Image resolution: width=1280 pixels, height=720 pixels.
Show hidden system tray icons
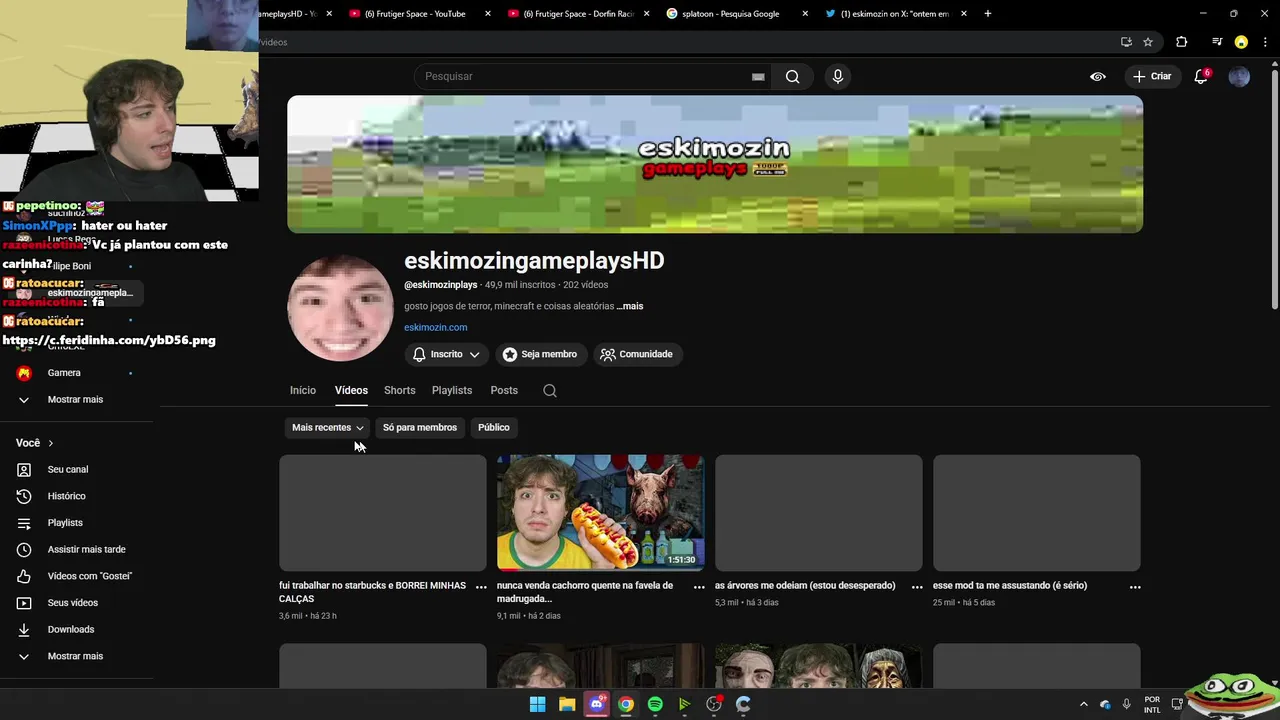[1083, 704]
